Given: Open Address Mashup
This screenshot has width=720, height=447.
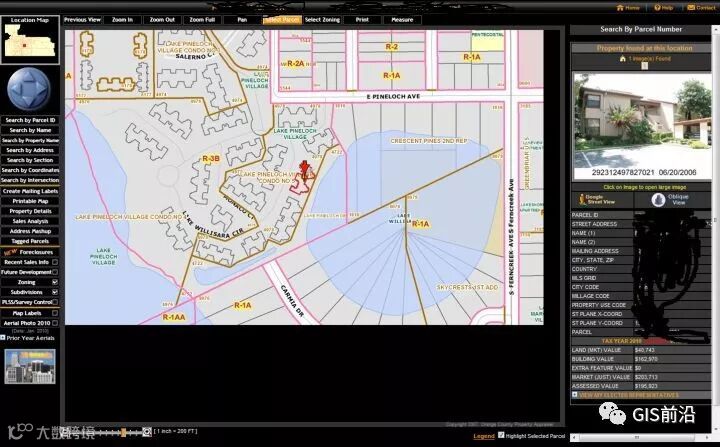Looking at the screenshot, I should pyautogui.click(x=30, y=231).
